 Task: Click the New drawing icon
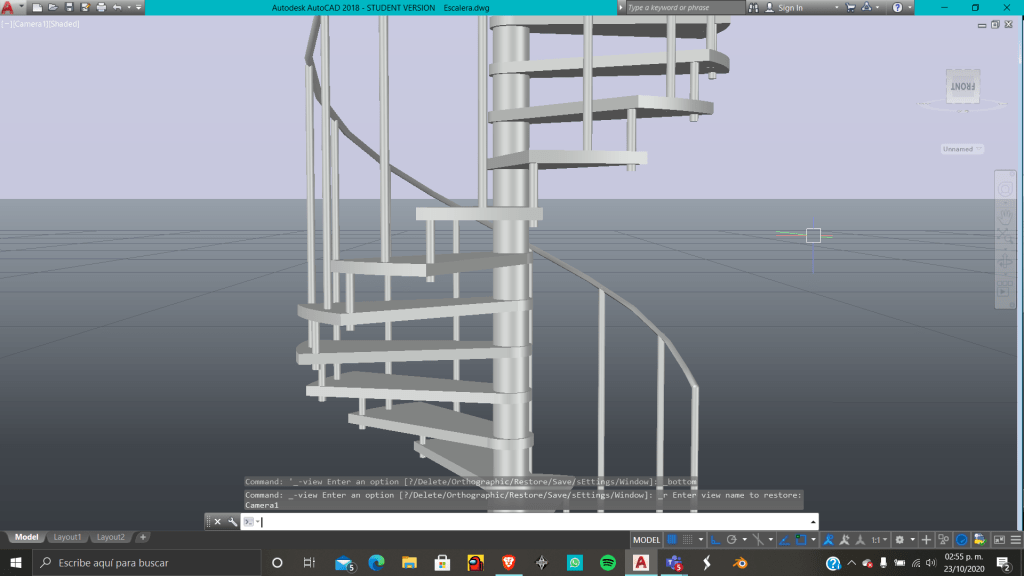pyautogui.click(x=37, y=7)
